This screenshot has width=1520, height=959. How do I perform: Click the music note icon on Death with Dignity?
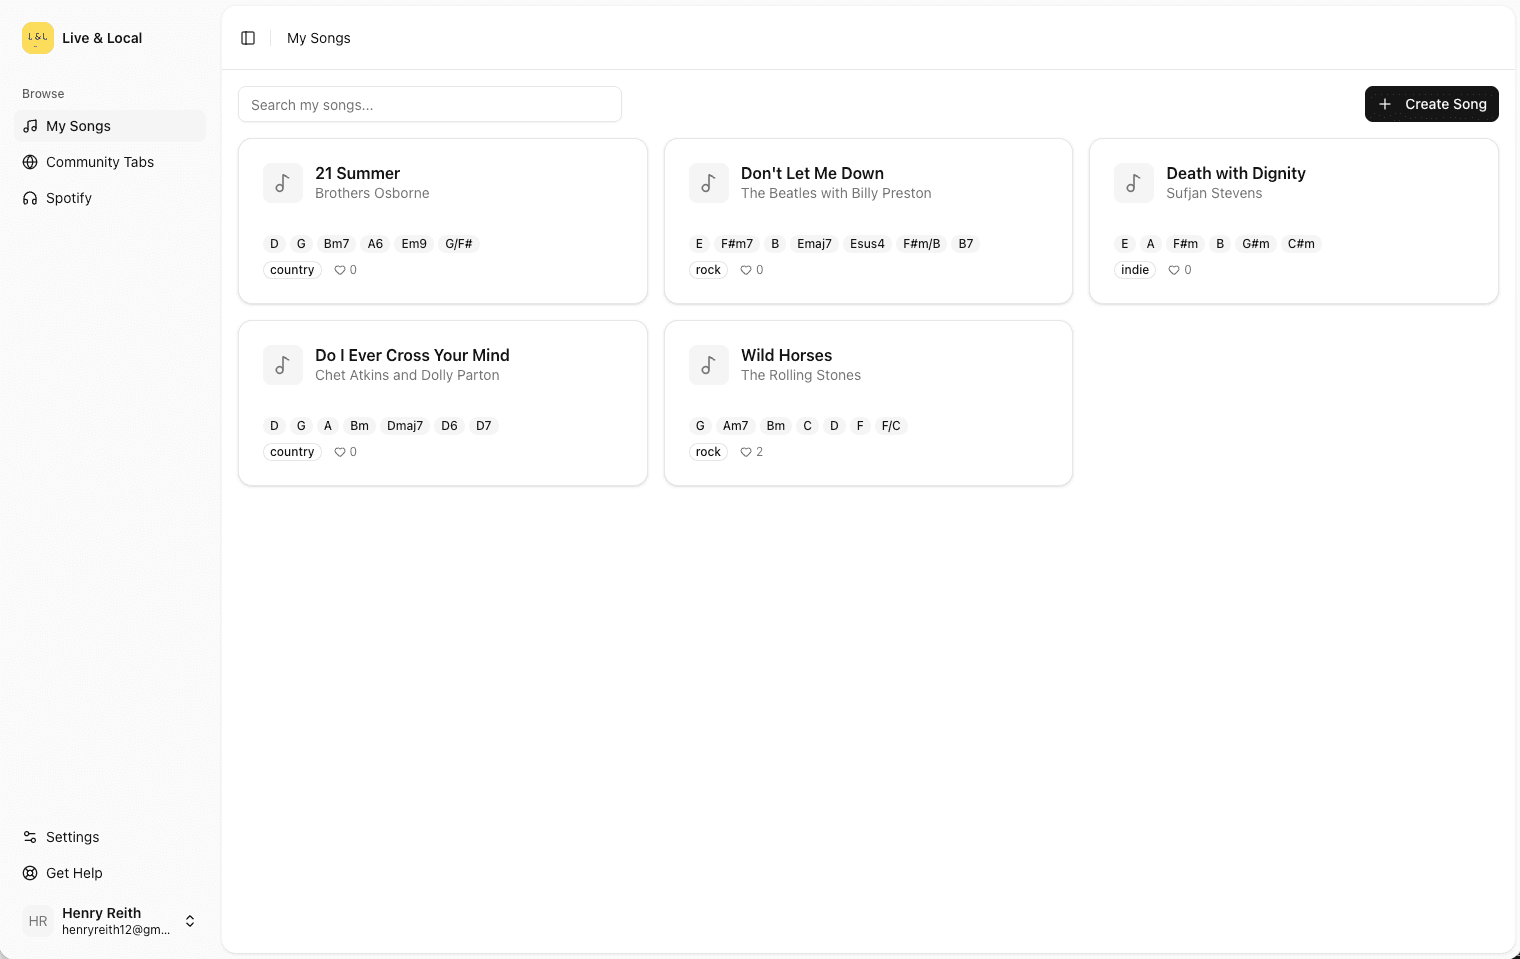click(1134, 183)
